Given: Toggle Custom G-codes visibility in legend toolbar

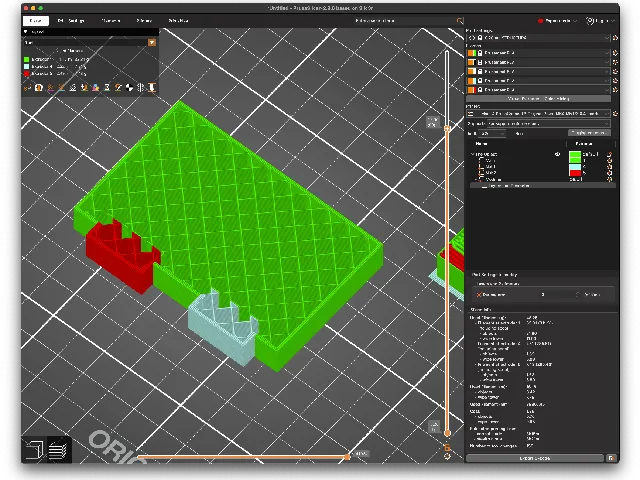Looking at the screenshot, I should click(118, 87).
